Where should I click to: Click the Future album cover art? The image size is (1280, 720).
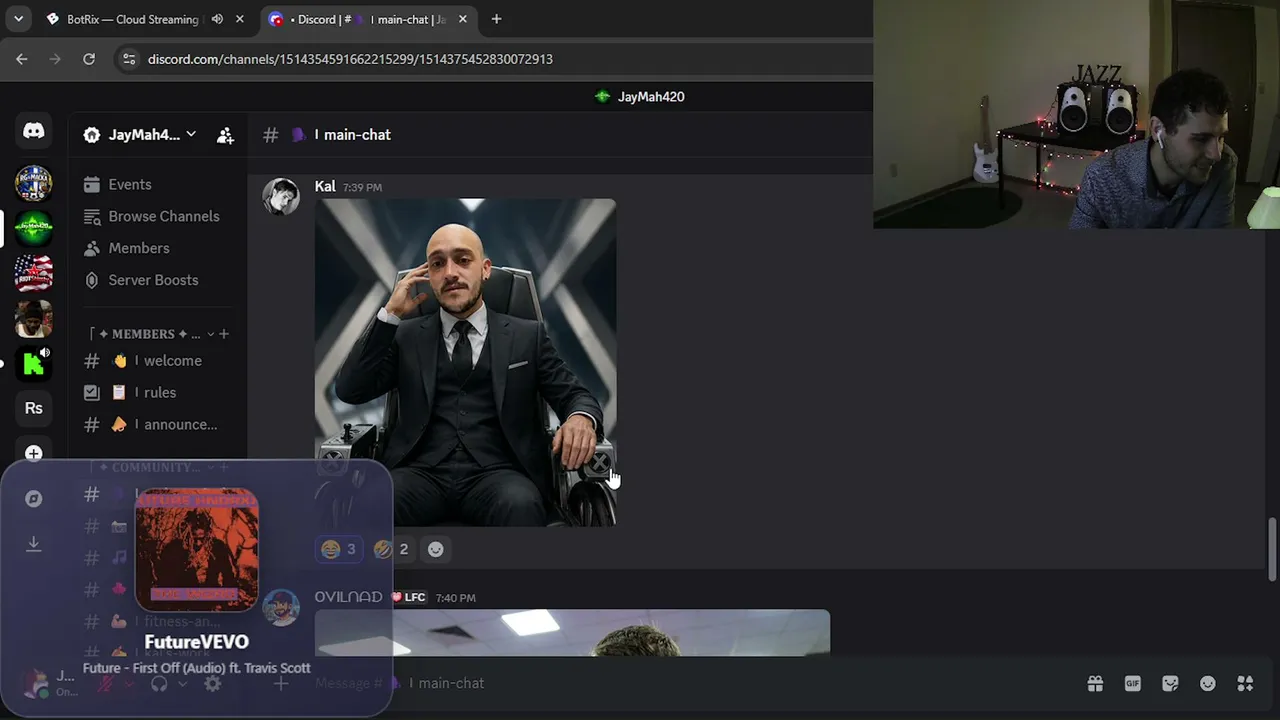click(197, 549)
